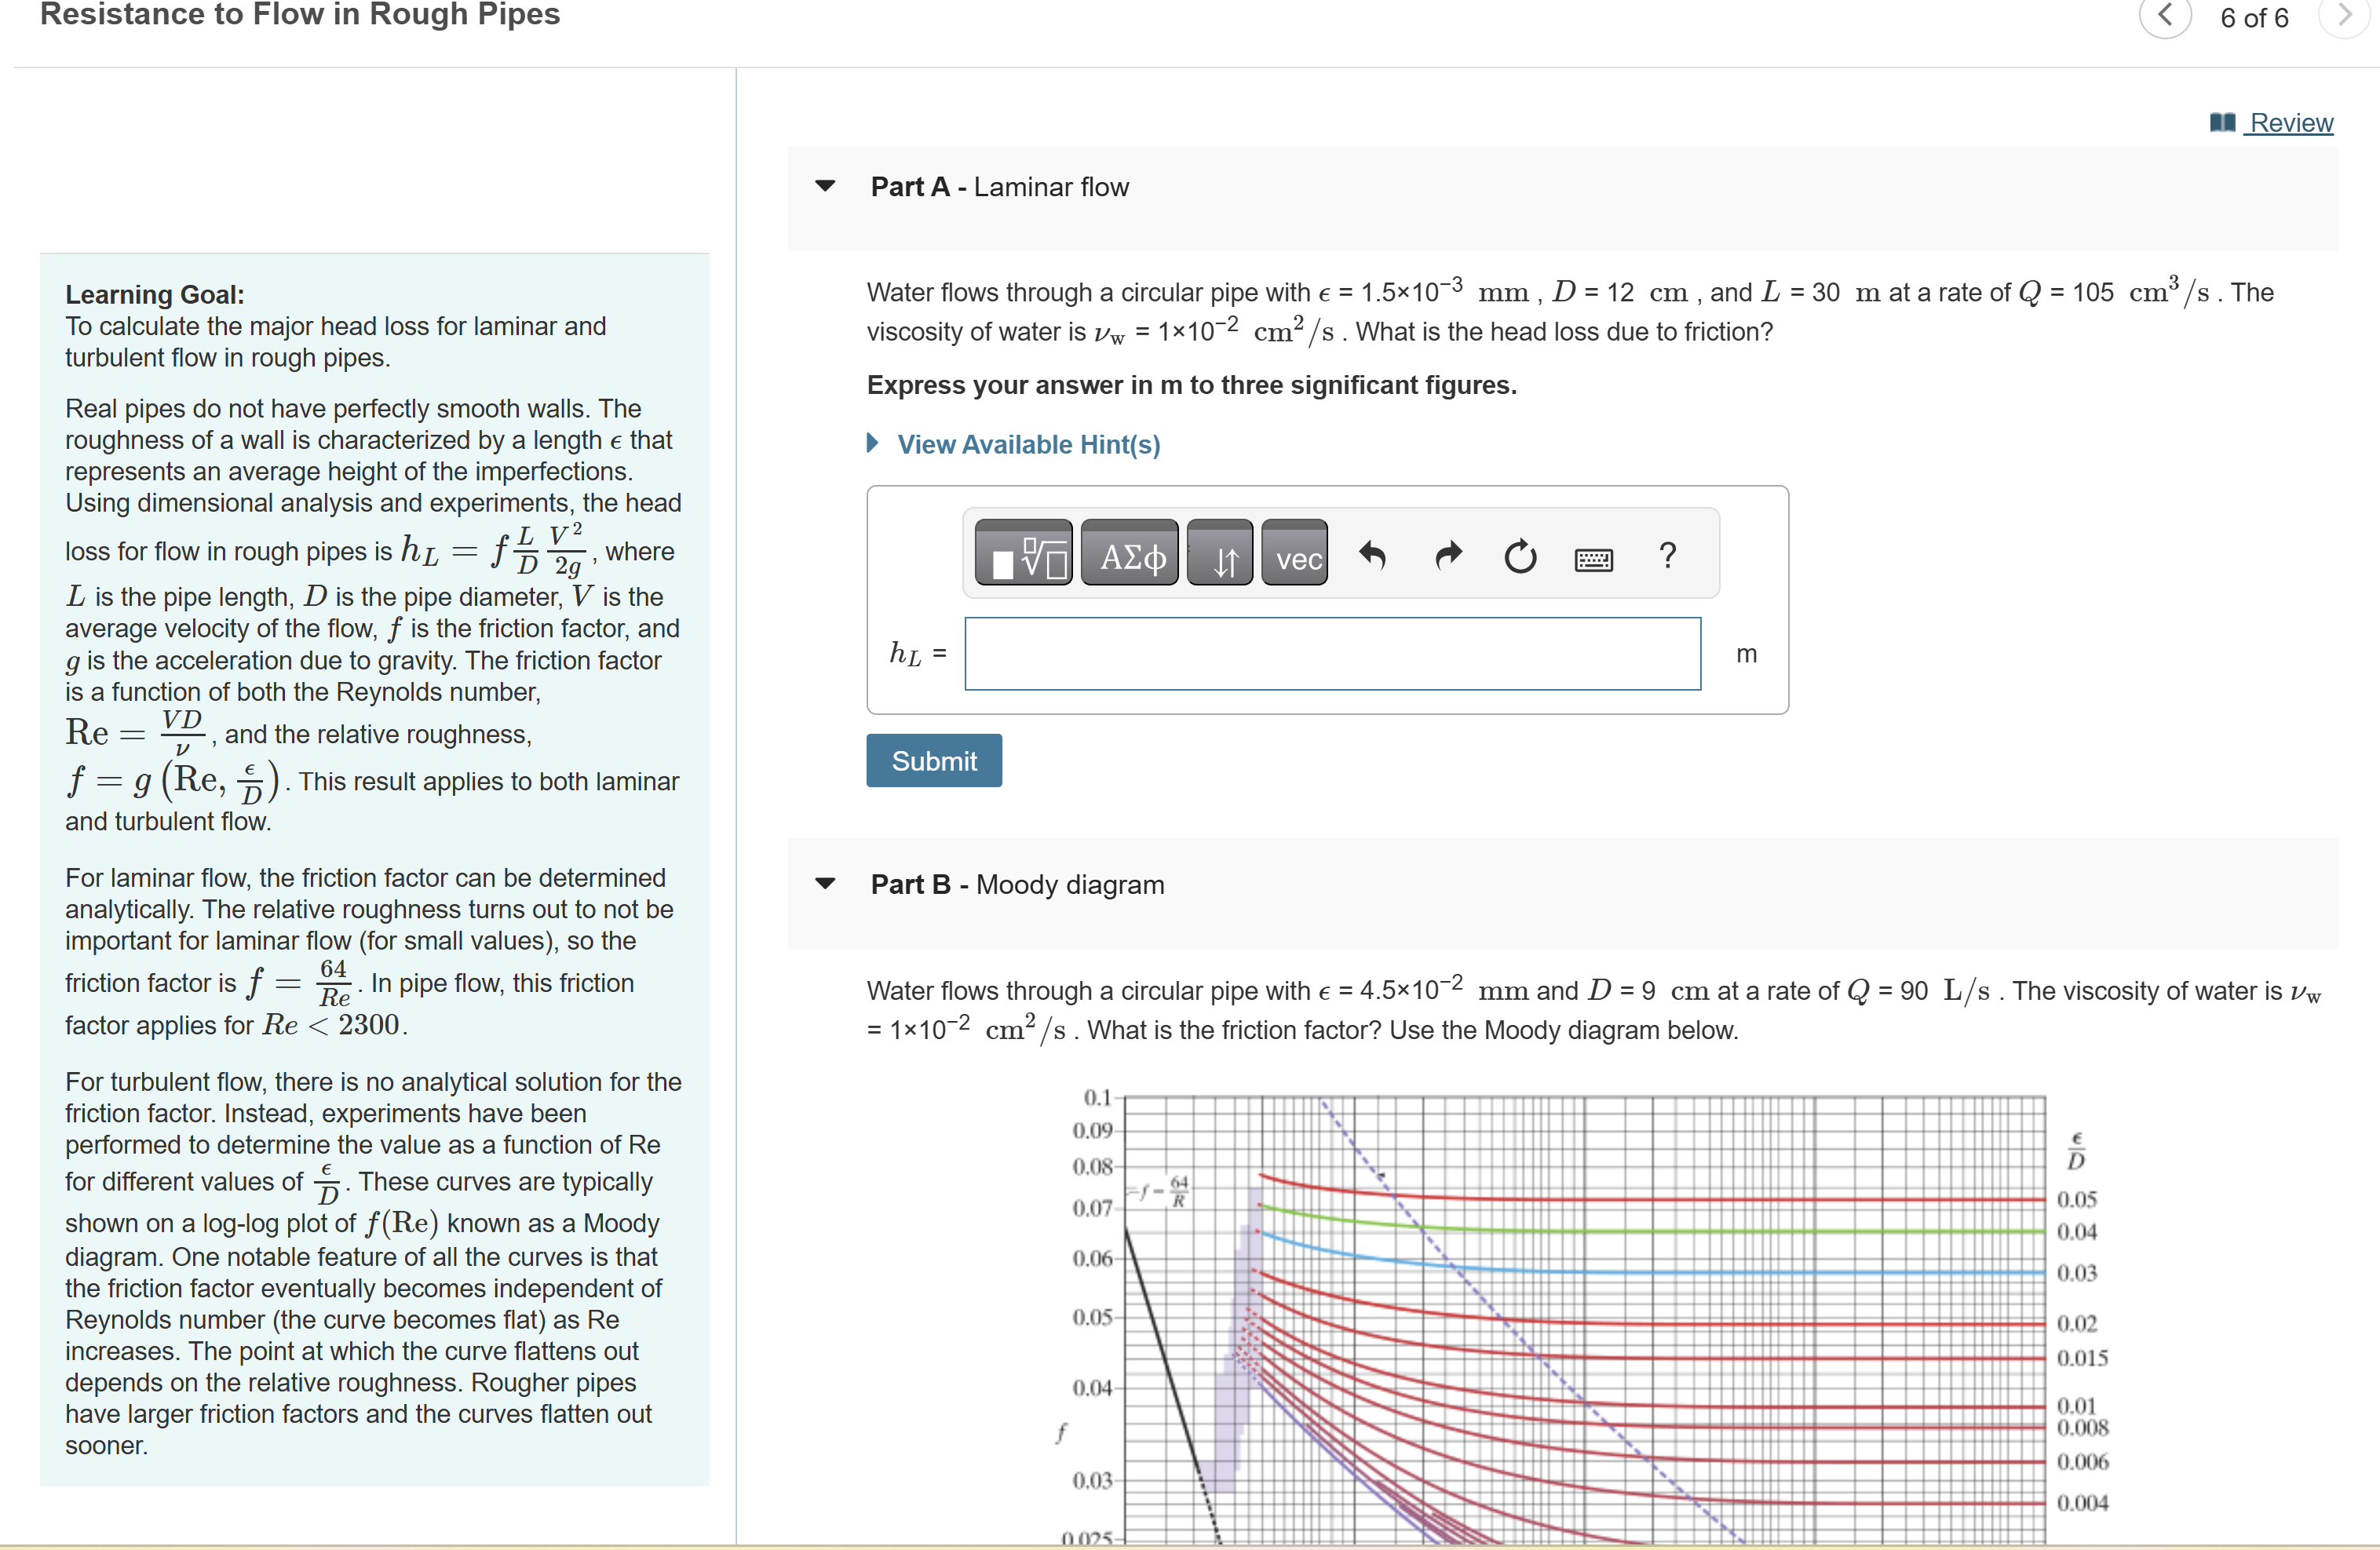Open the Review link
Viewport: 2380px width, 1550px height.
(x=2290, y=122)
